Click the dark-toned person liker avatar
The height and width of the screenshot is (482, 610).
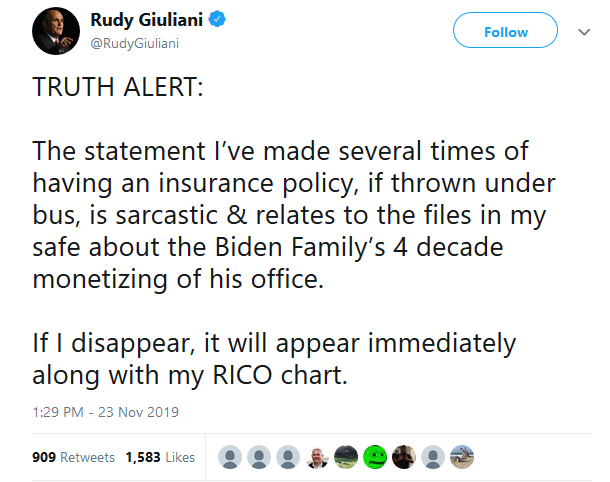point(404,457)
